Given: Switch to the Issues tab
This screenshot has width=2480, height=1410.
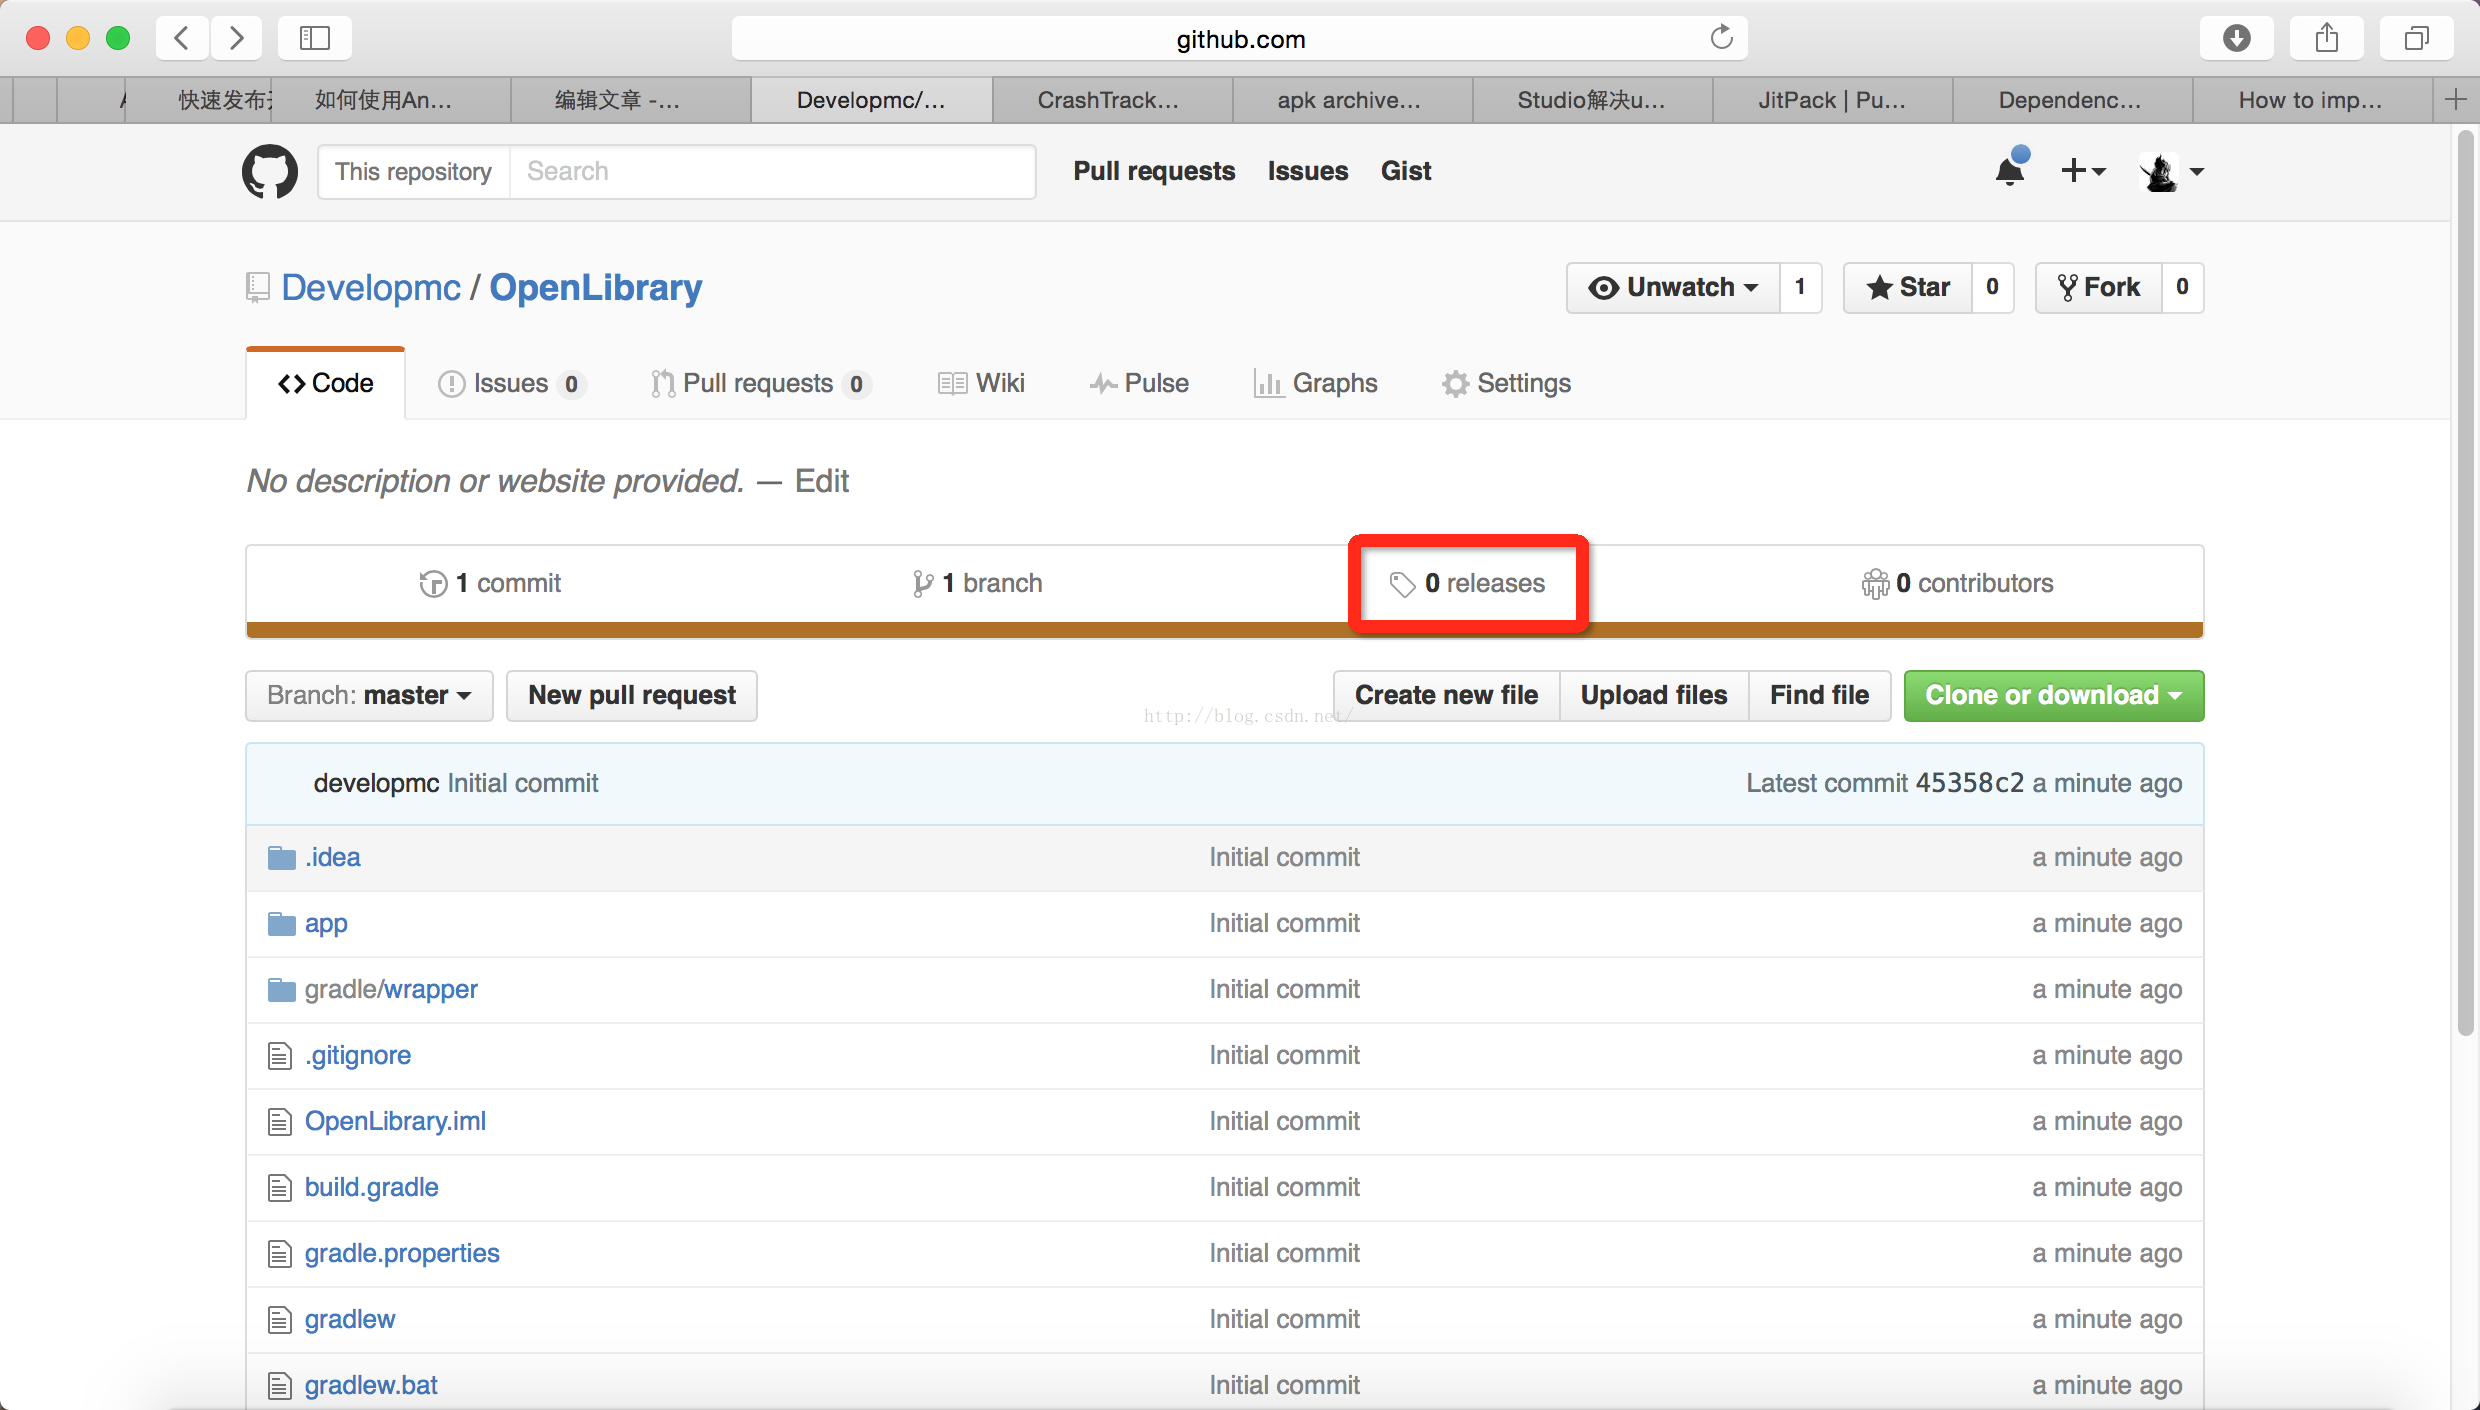Looking at the screenshot, I should click(510, 383).
